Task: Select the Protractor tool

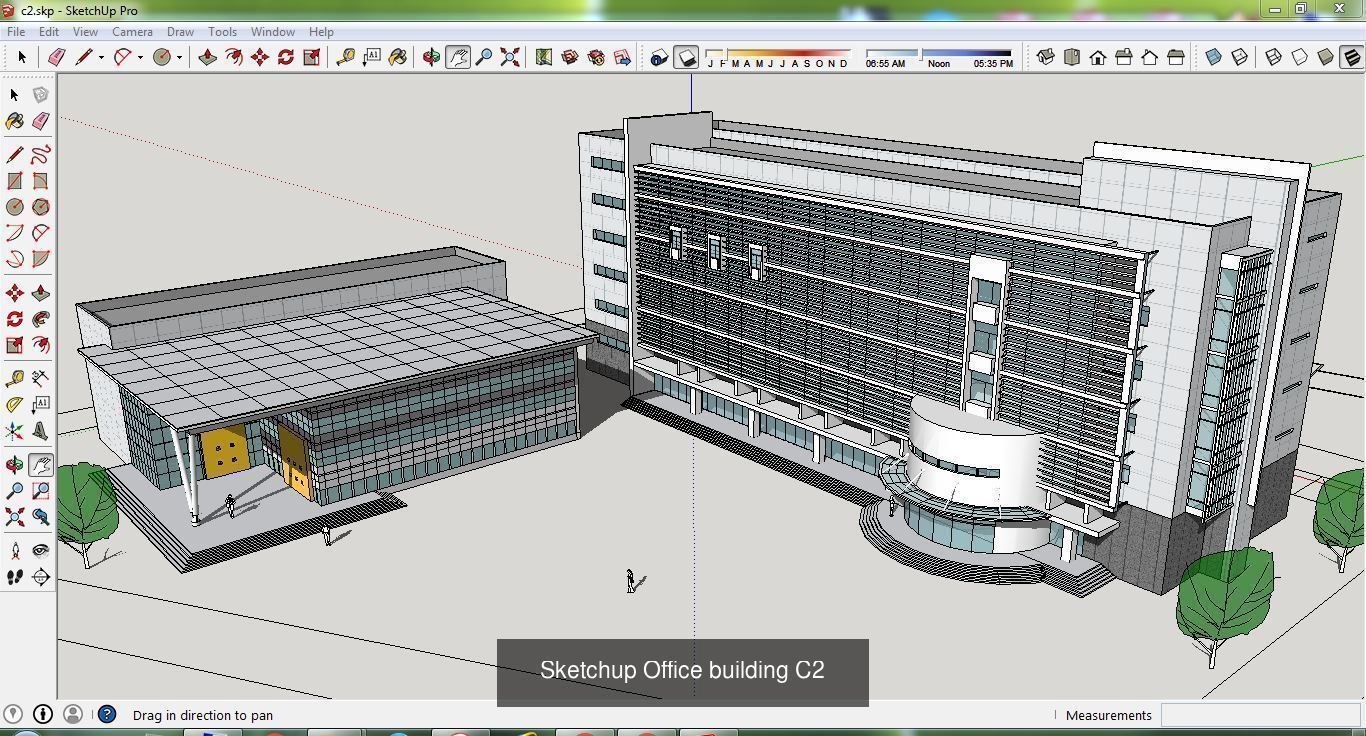Action: click(14, 405)
